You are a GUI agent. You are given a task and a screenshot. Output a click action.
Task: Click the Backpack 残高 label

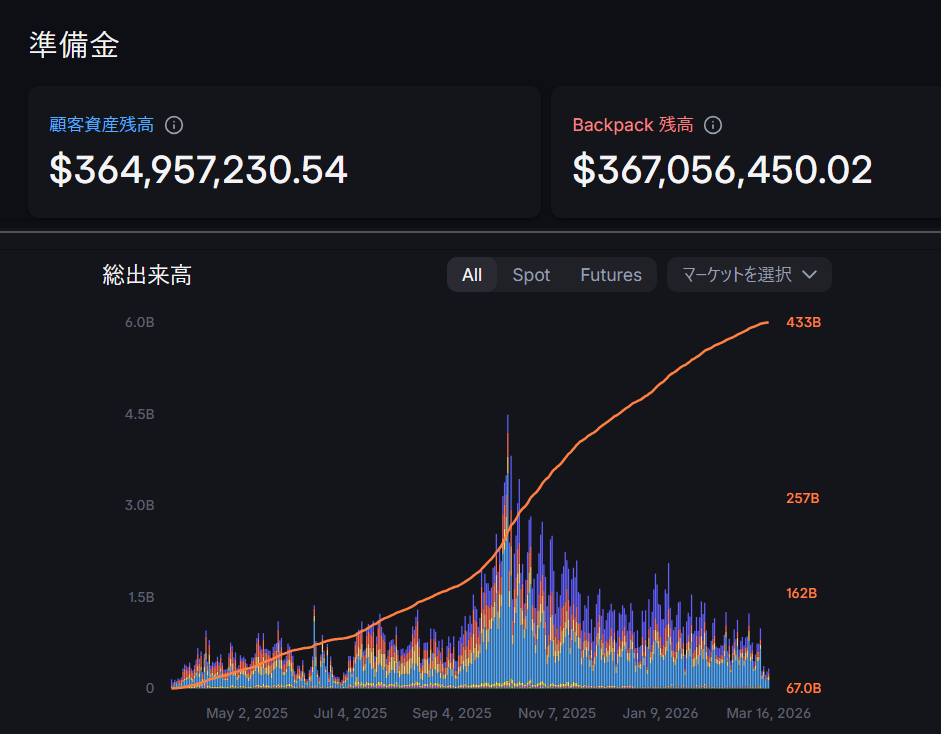point(632,125)
